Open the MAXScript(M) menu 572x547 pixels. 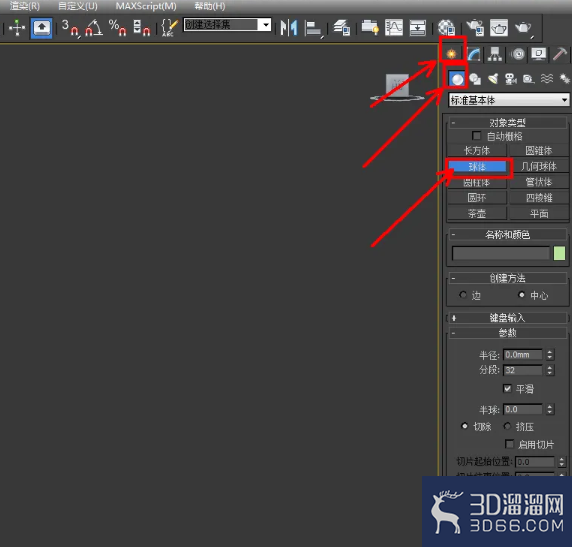point(146,6)
